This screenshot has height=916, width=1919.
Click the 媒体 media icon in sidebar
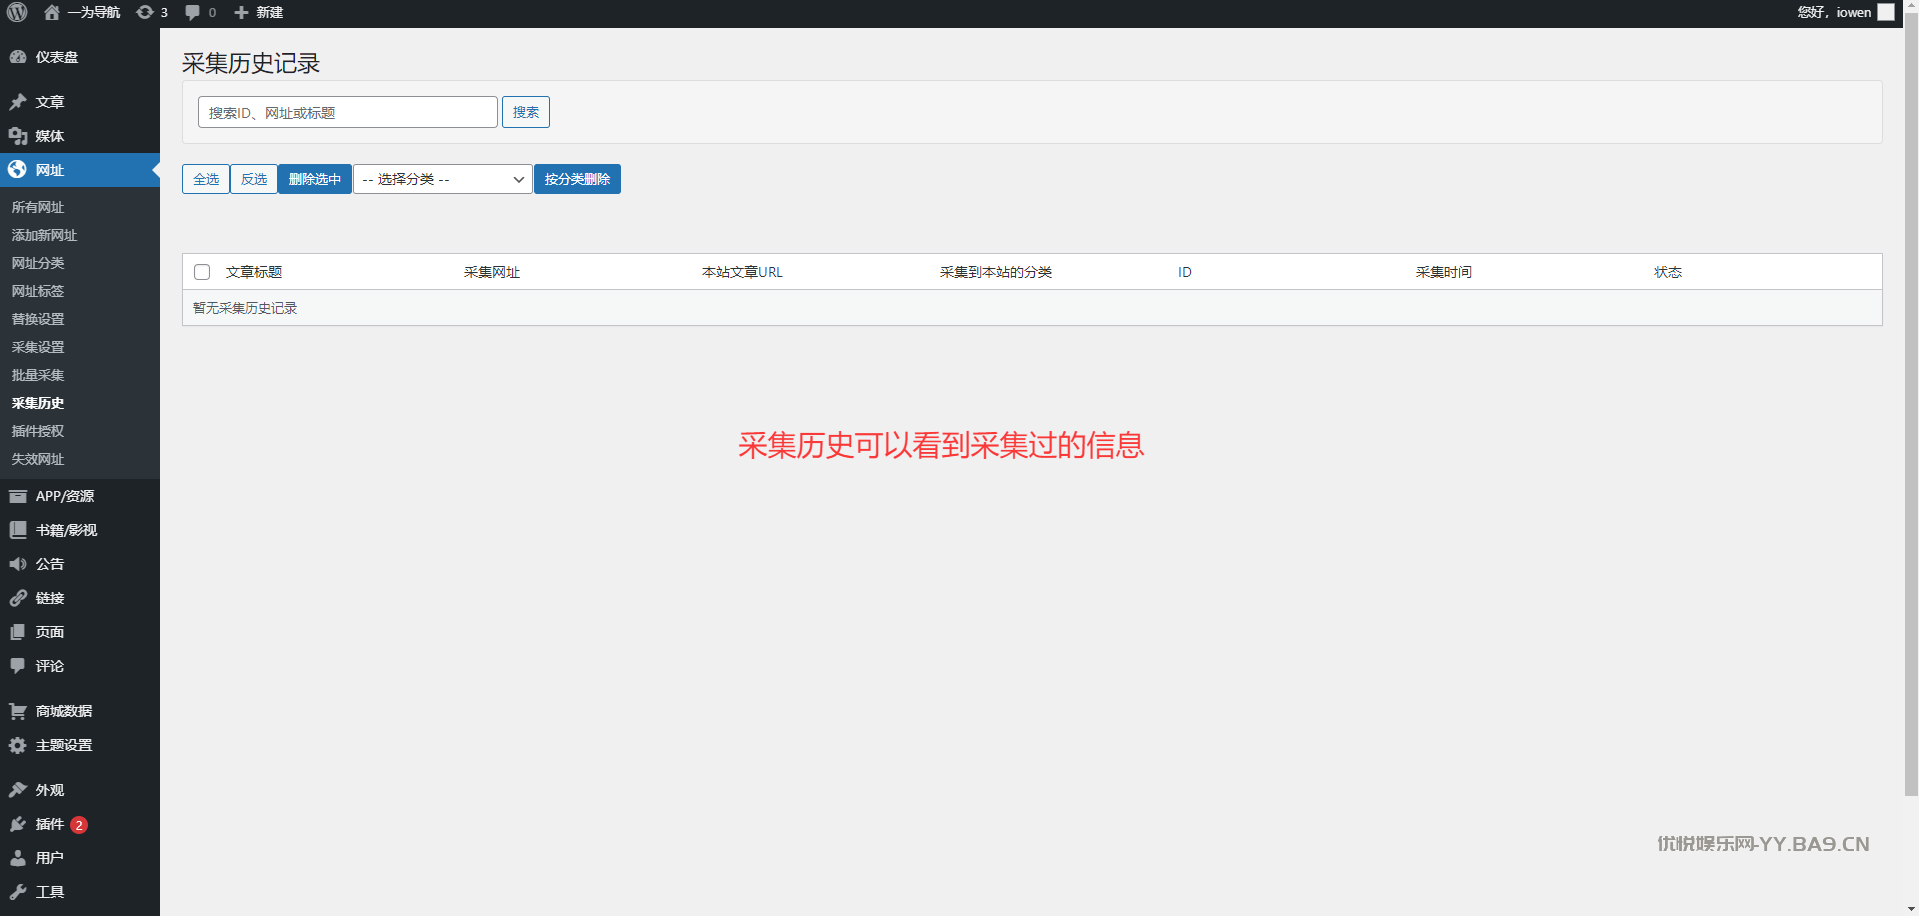coord(18,136)
